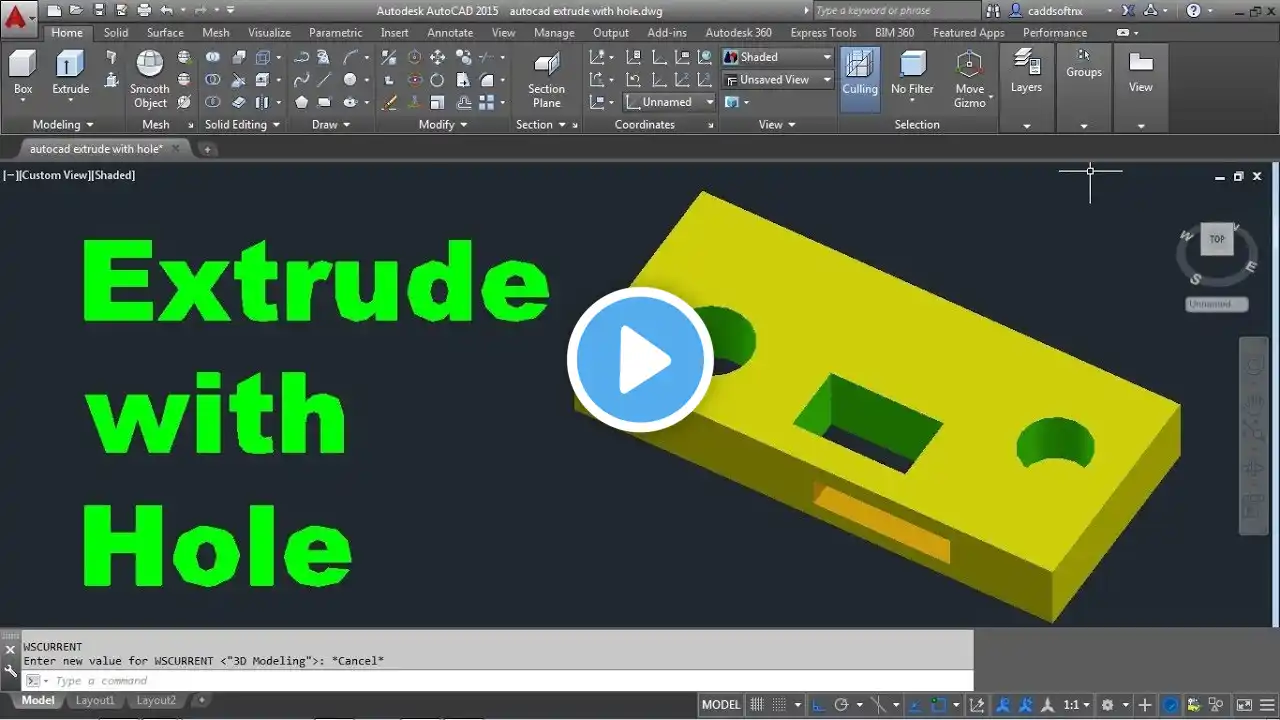Open the Unsaved View dropdown
Screen dimensions: 1280x720
pos(778,80)
